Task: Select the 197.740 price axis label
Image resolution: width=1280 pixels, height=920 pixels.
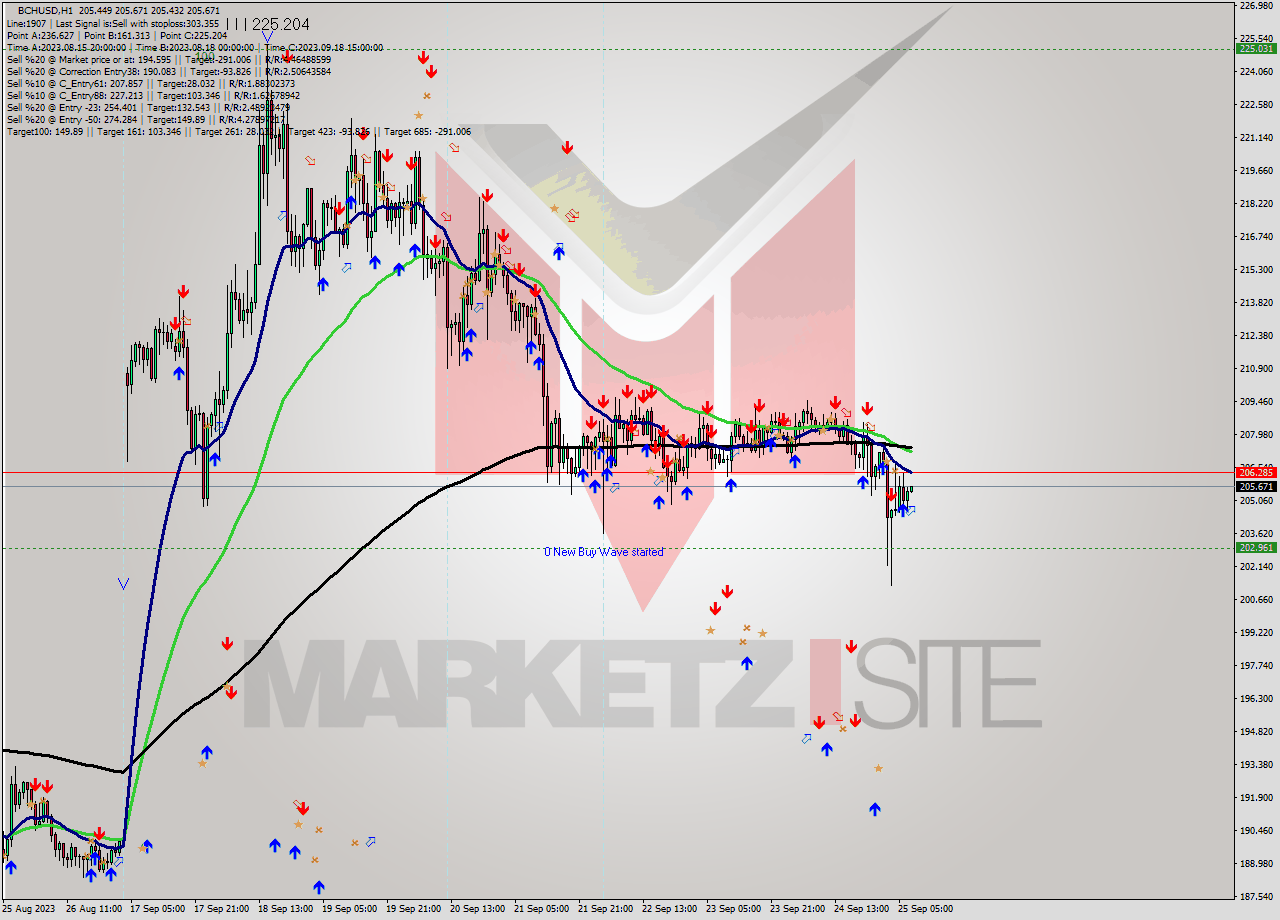Action: [1256, 666]
